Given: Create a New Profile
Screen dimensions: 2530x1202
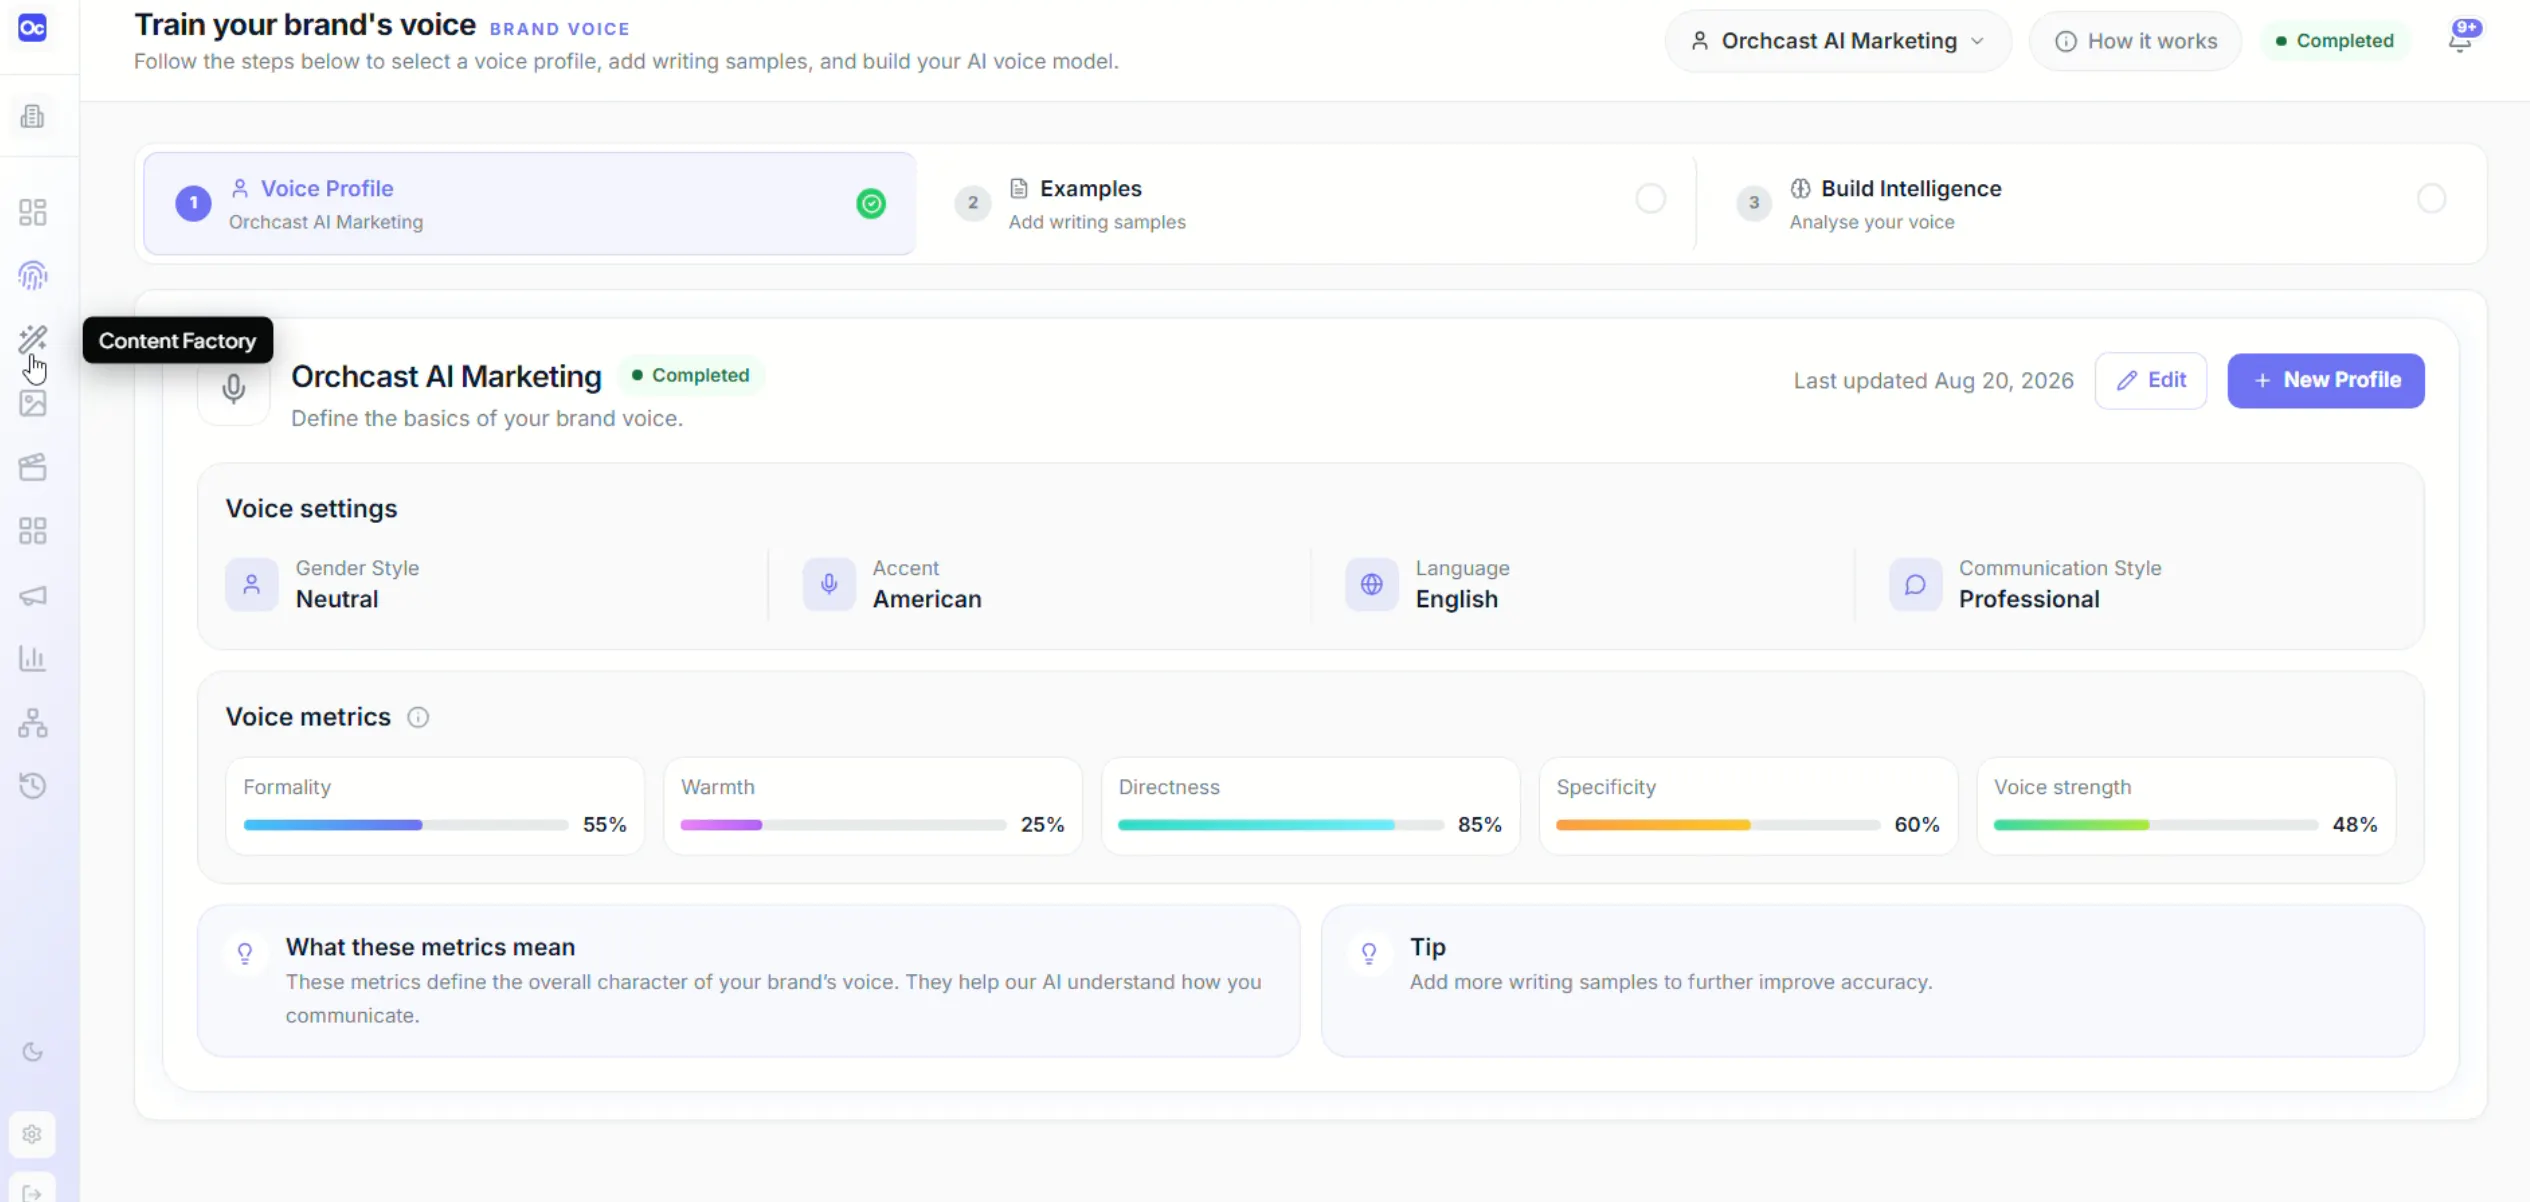Looking at the screenshot, I should pyautogui.click(x=2325, y=380).
